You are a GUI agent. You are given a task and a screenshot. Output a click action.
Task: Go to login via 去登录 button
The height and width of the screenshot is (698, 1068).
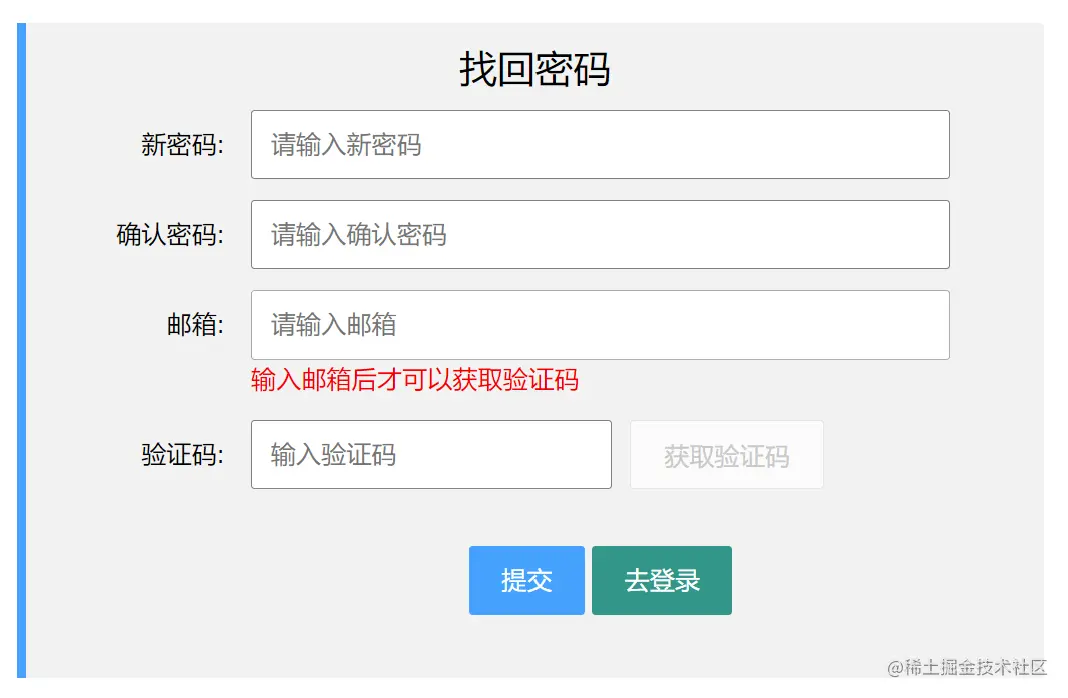coord(662,580)
